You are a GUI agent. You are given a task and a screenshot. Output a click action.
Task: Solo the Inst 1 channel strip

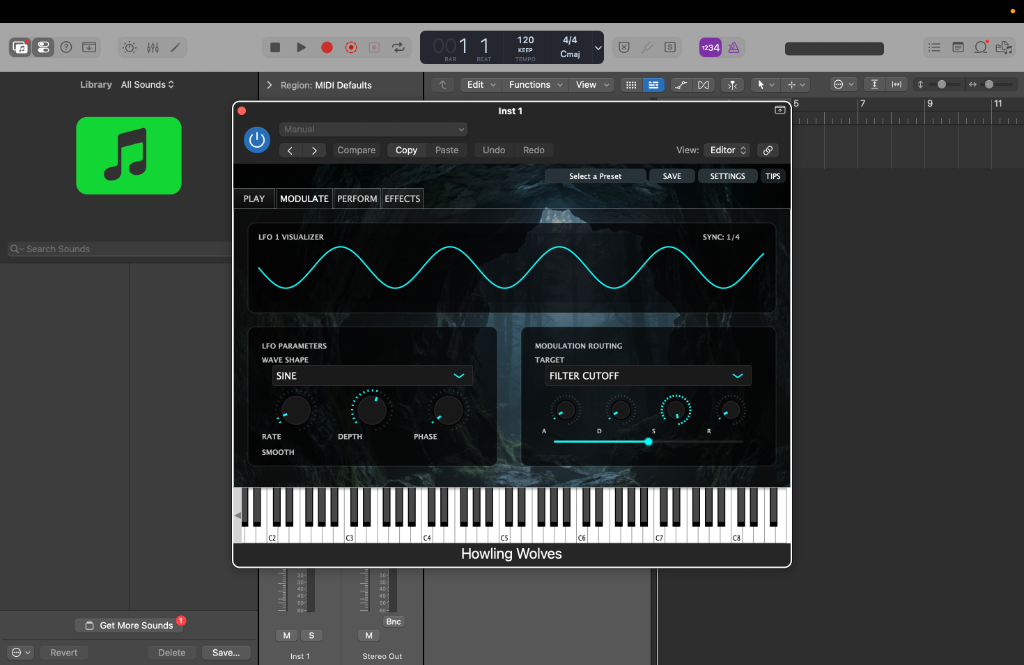(313, 635)
